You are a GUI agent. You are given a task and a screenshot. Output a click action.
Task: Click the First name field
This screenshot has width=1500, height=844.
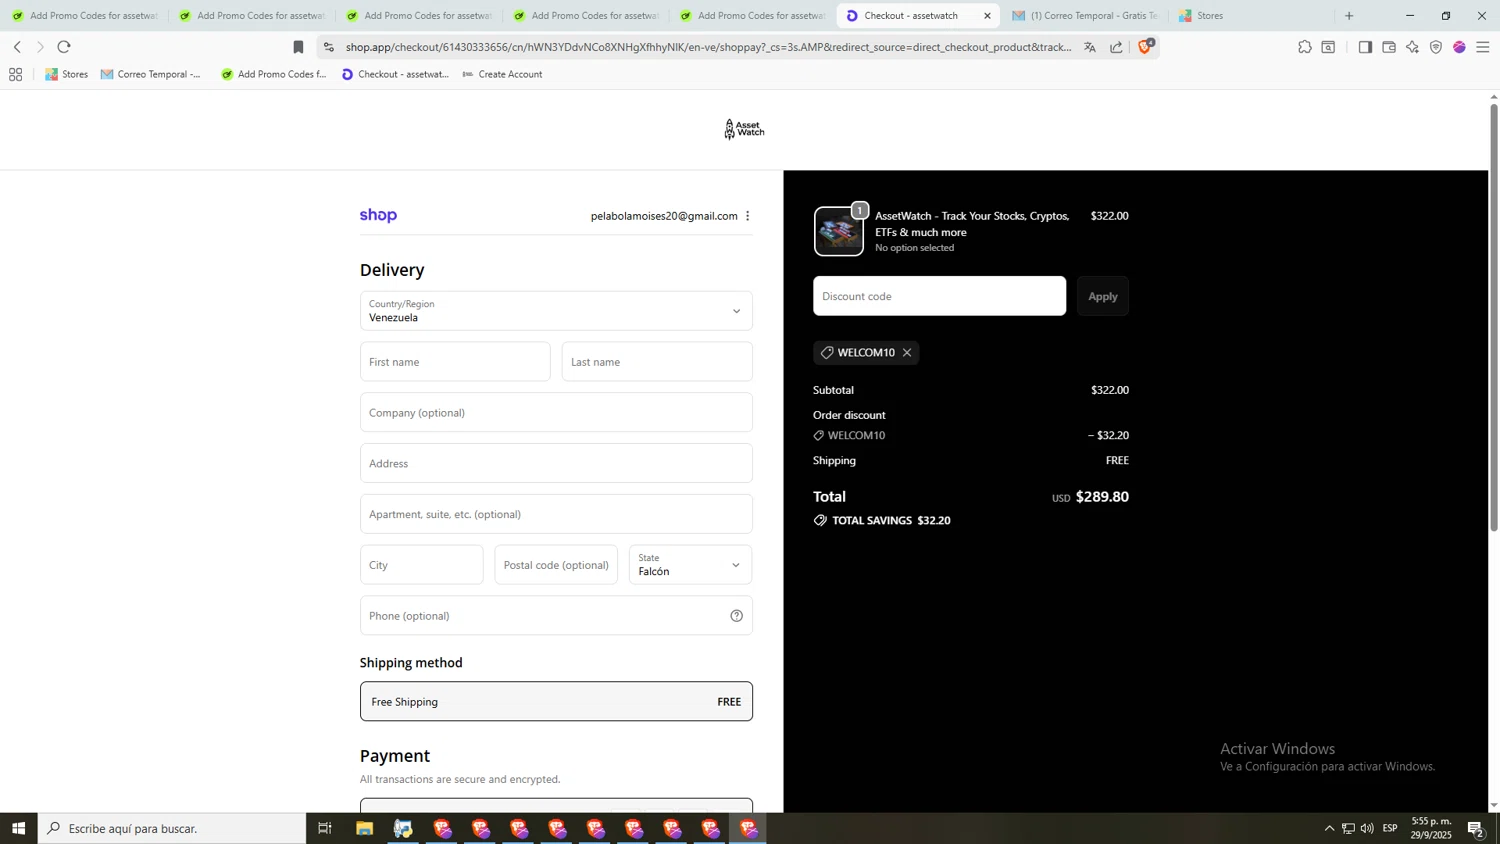[x=455, y=362]
